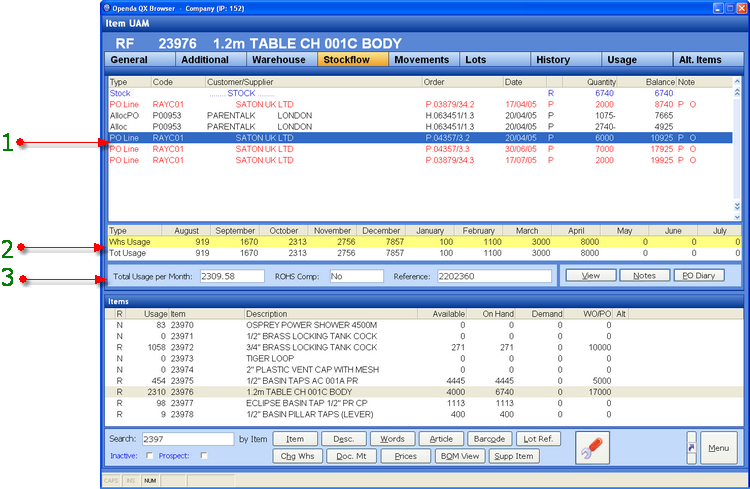Image resolution: width=750 pixels, height=489 pixels.
Task: Click the wrench and screwdriver tools icon
Action: tap(592, 448)
